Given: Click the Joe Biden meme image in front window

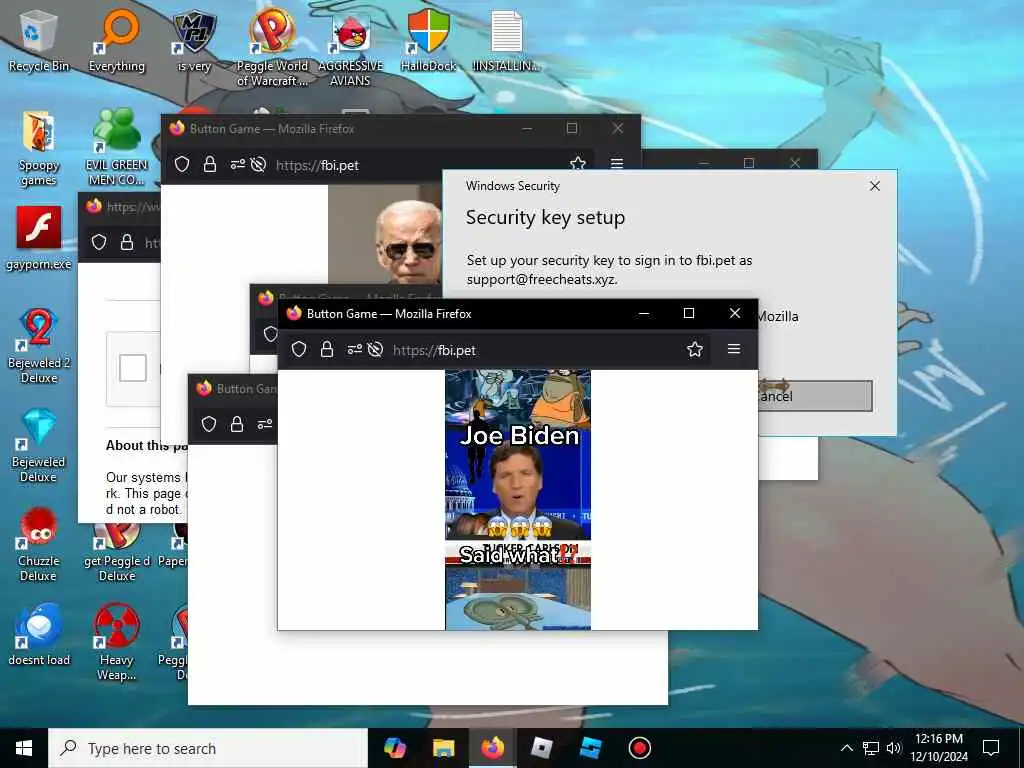Looking at the screenshot, I should 518,500.
